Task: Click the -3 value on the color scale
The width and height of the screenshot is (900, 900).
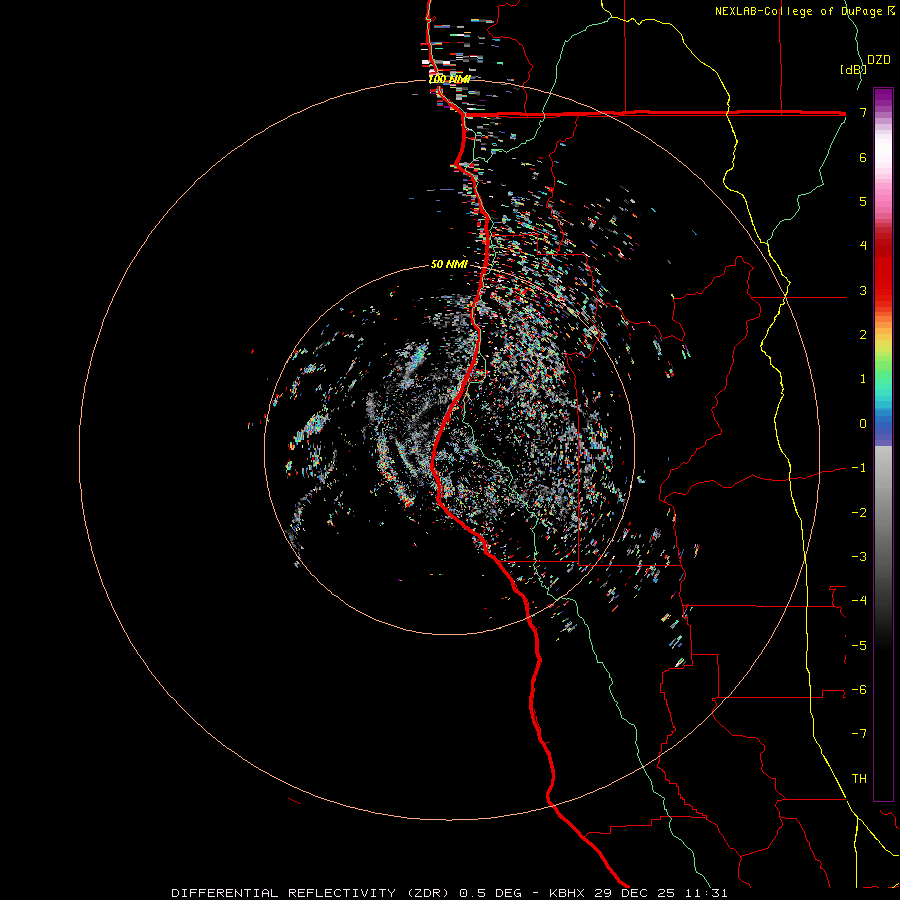Action: (x=859, y=557)
